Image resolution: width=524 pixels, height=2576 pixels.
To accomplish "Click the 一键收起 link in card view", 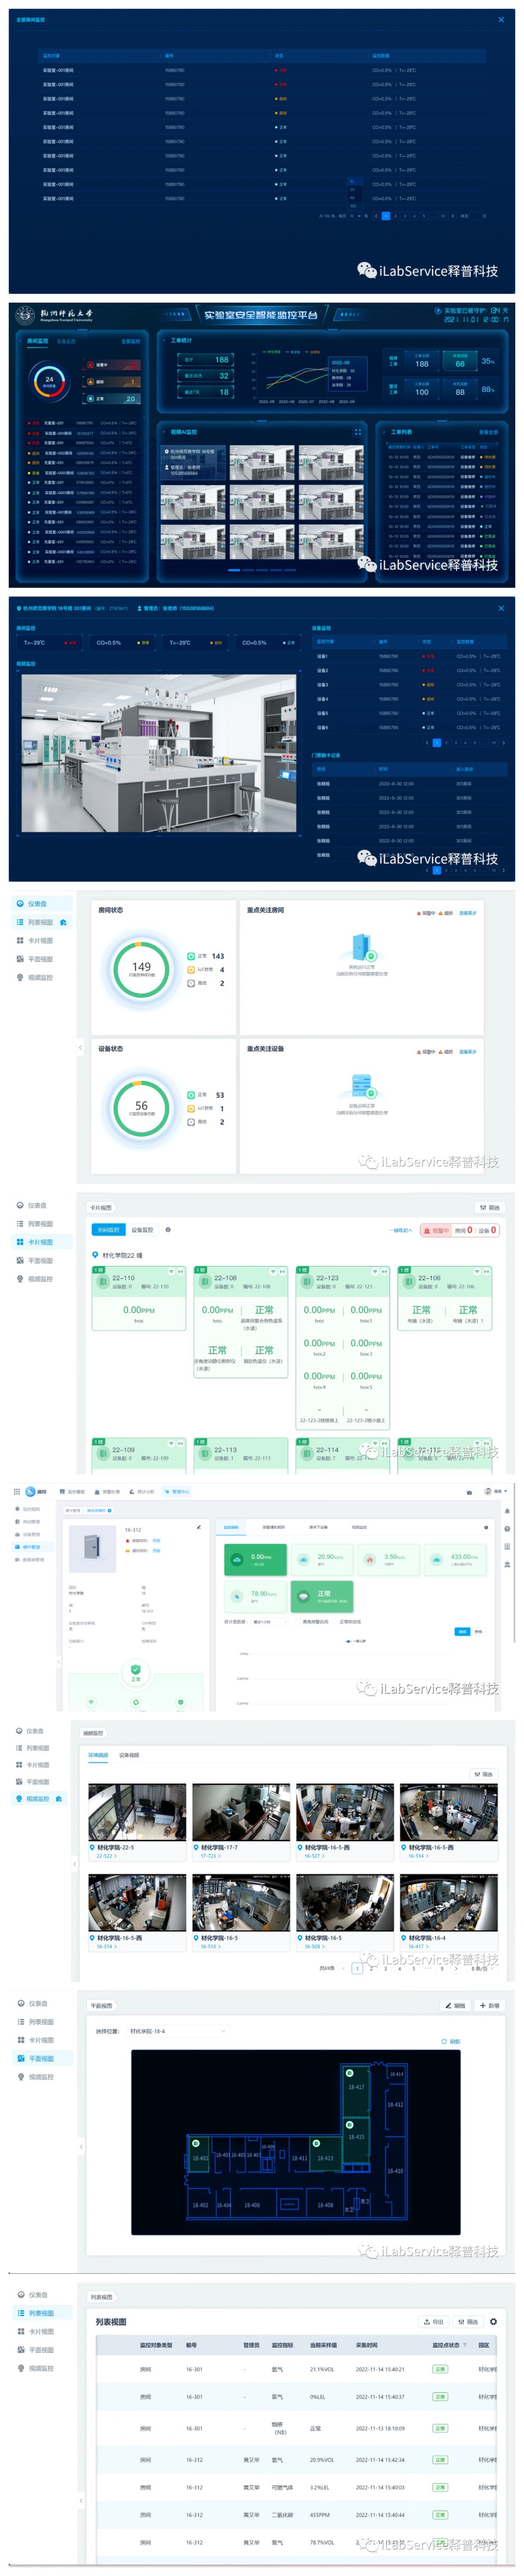I will click(401, 1231).
